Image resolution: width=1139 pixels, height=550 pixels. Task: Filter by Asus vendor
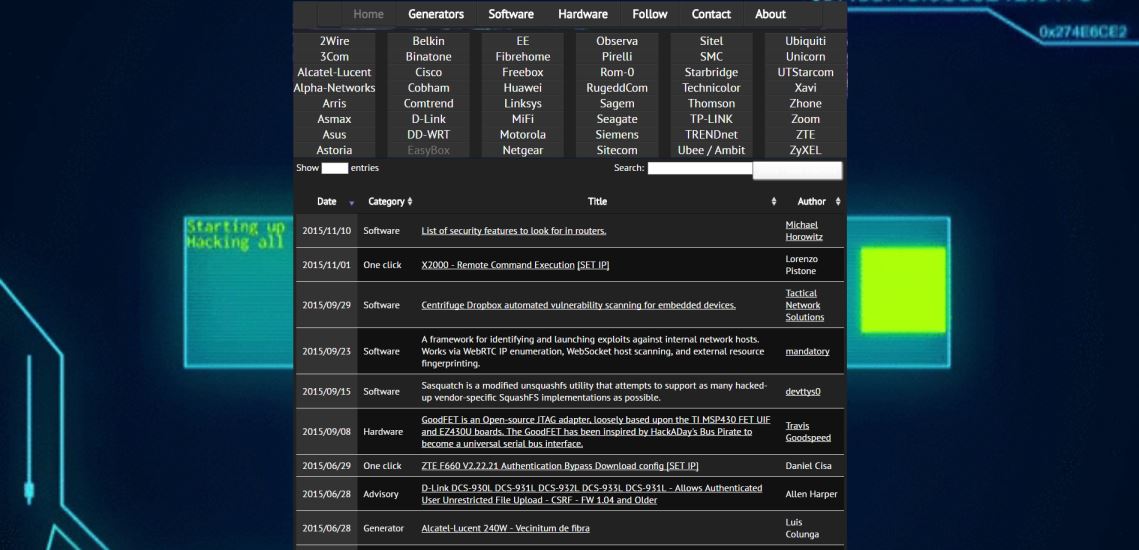point(334,135)
